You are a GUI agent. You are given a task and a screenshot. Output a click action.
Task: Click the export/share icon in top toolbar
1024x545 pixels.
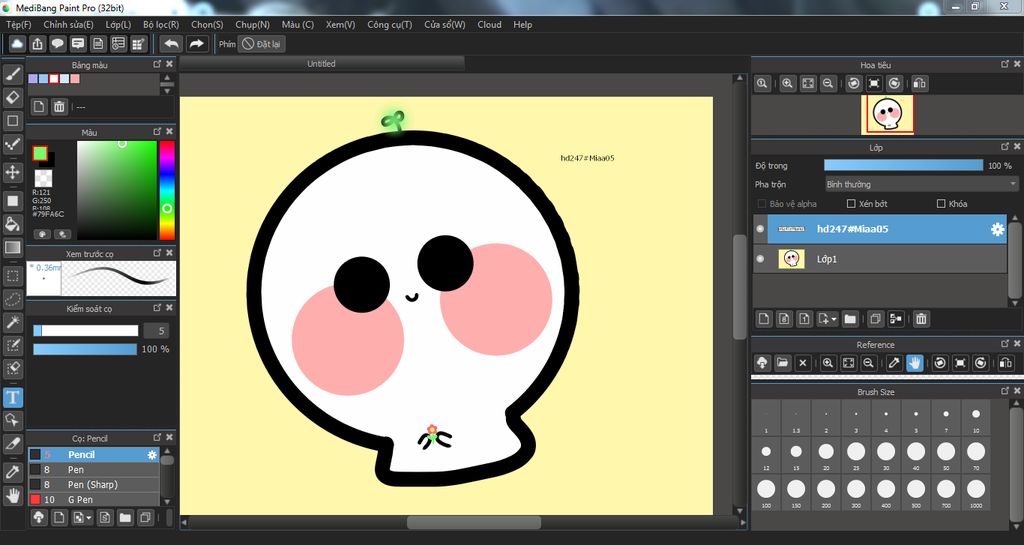tap(37, 44)
